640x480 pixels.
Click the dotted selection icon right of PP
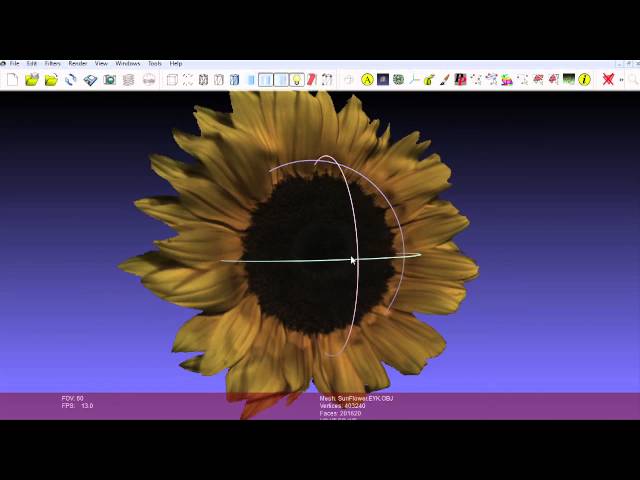coord(476,79)
